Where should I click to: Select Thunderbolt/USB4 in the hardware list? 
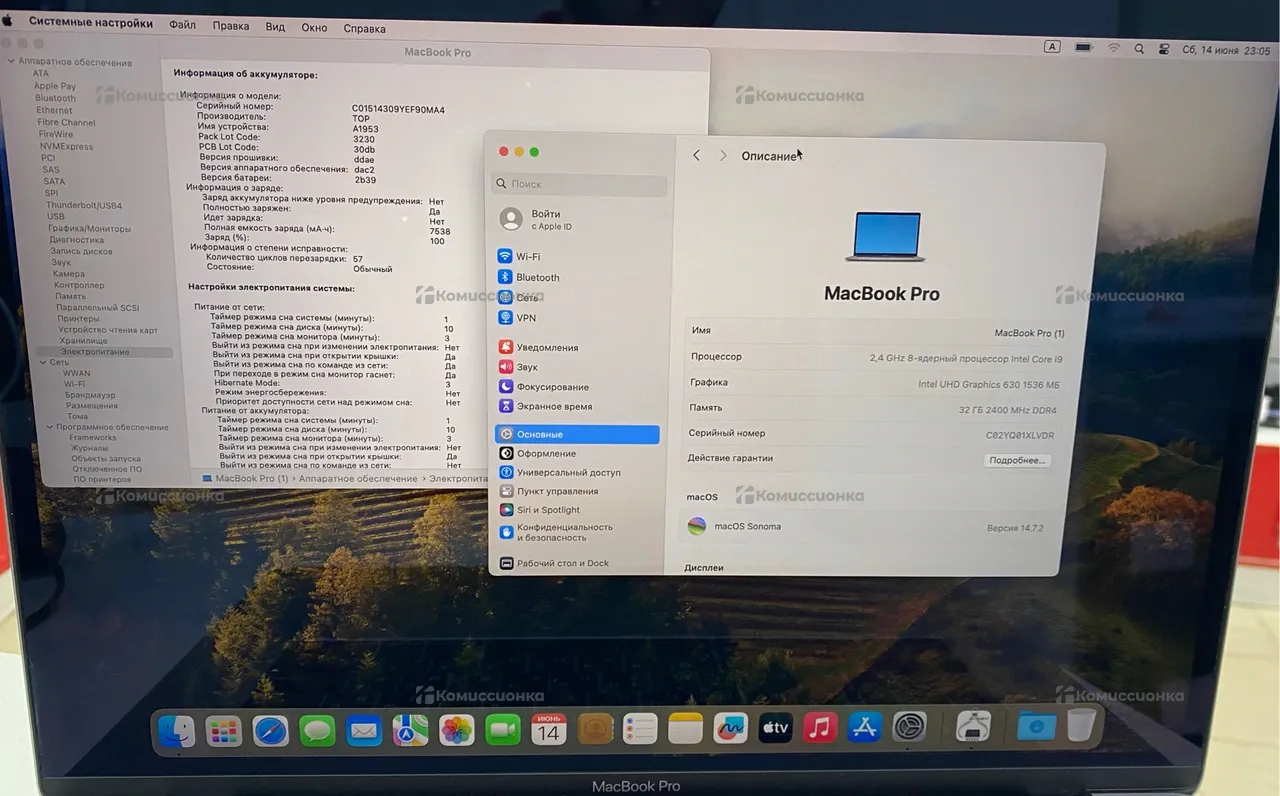[84, 205]
